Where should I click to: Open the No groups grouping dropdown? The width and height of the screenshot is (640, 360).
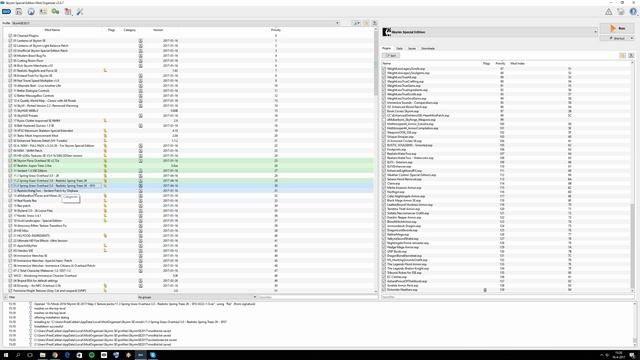(197, 297)
